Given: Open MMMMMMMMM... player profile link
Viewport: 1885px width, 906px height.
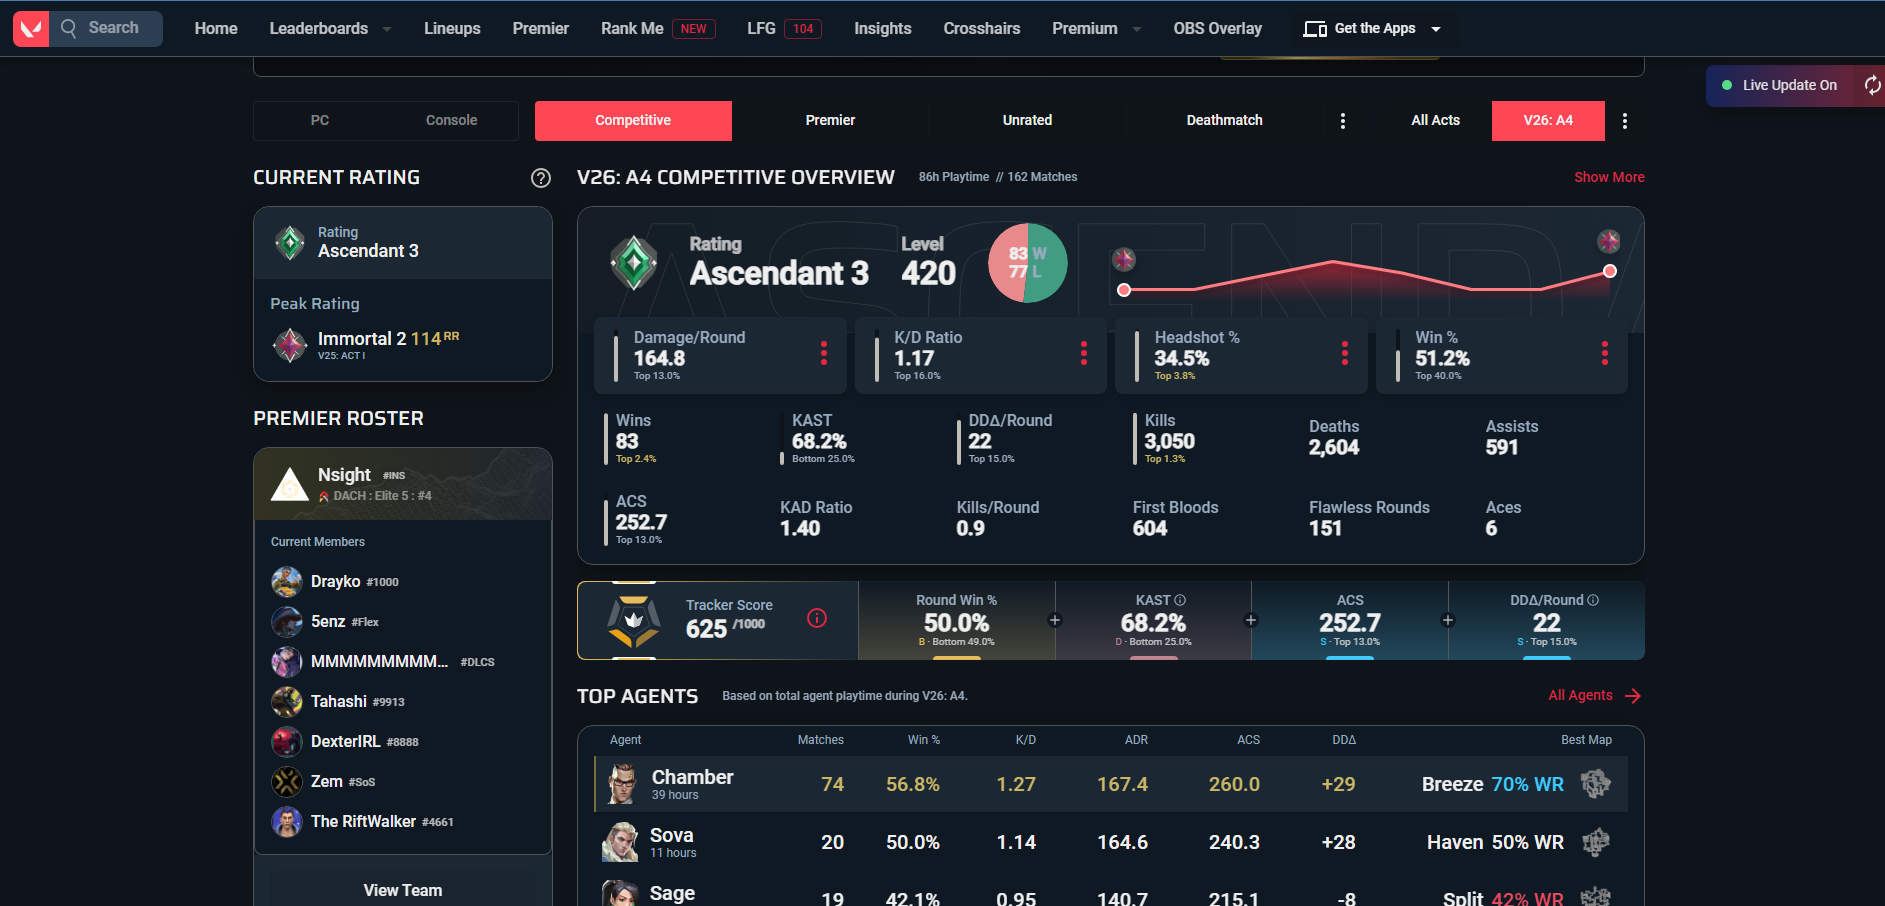Looking at the screenshot, I should pos(379,662).
